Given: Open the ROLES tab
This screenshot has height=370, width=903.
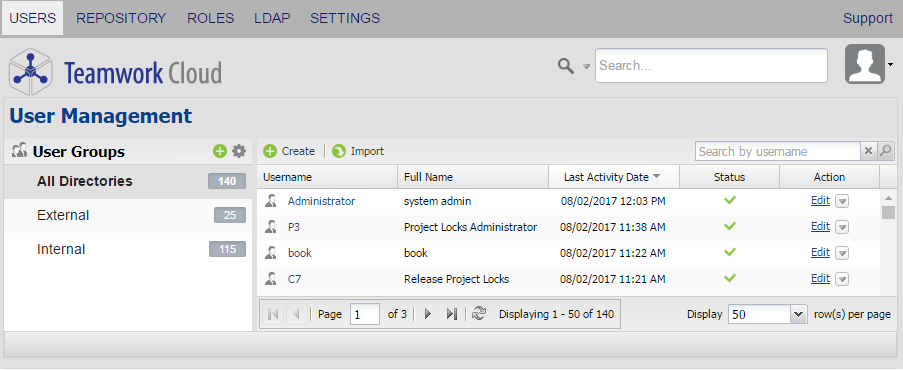Looking at the screenshot, I should pyautogui.click(x=210, y=18).
